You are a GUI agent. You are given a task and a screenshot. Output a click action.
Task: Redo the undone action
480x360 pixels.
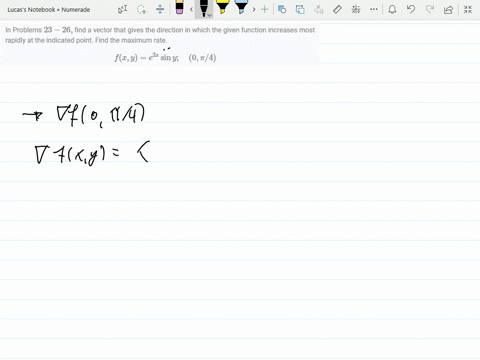[430, 9]
